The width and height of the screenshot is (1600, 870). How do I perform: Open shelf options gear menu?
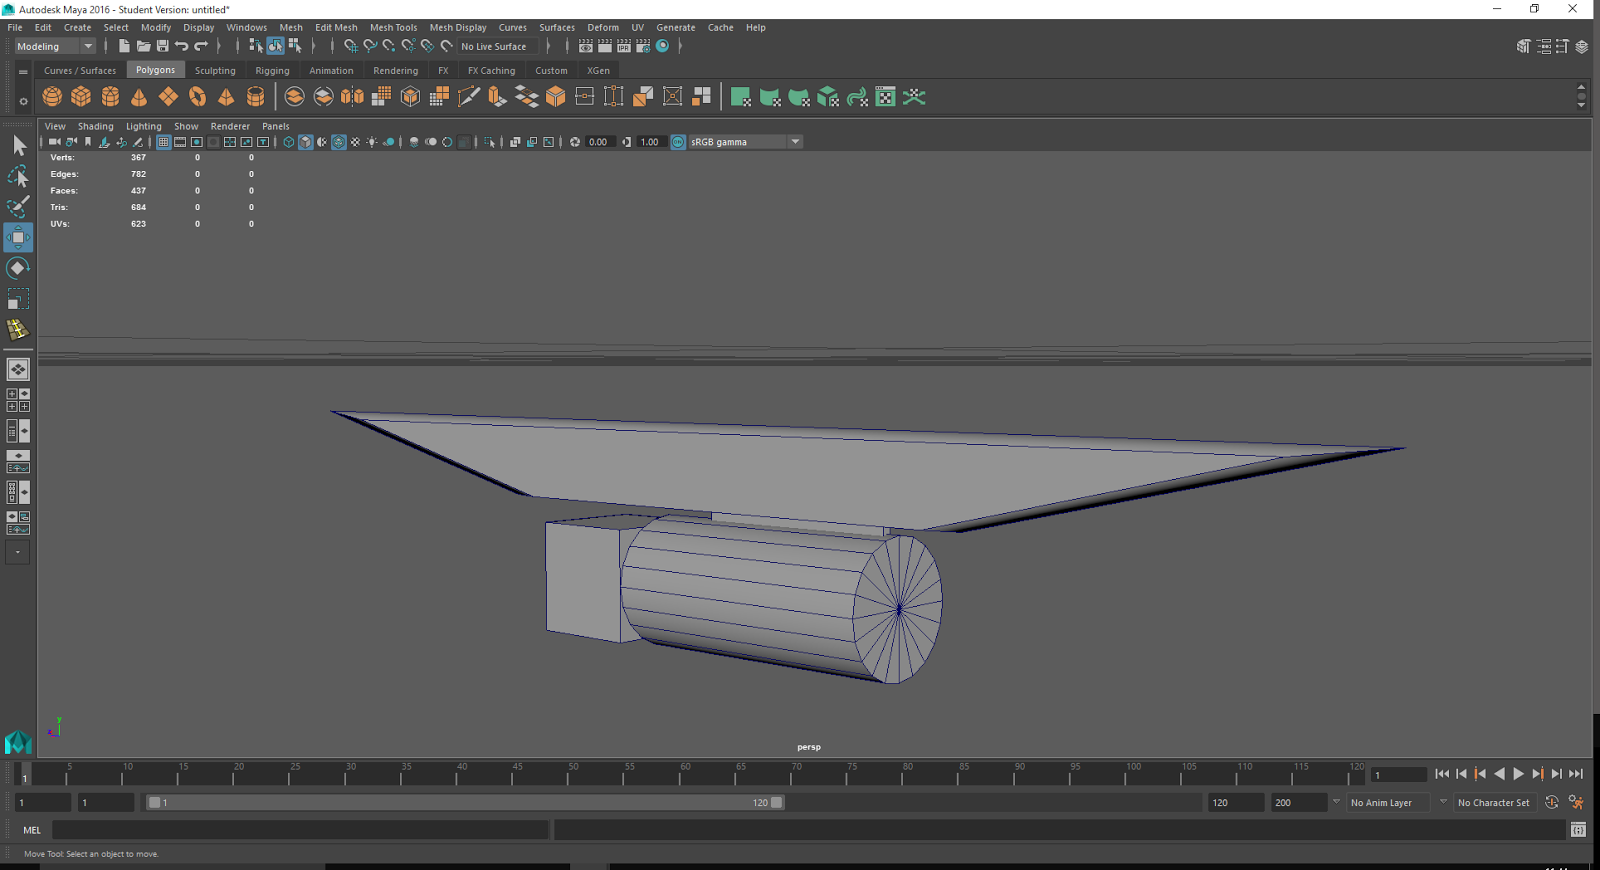[23, 101]
